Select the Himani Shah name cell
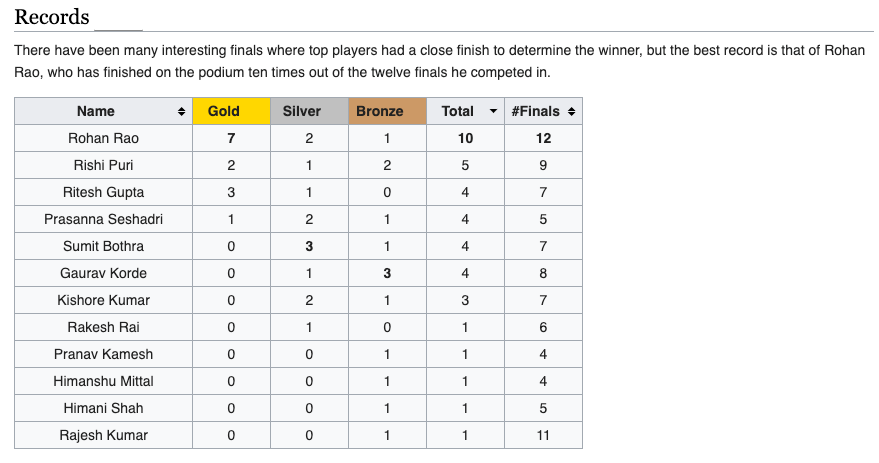This screenshot has height=463, width=879. click(103, 408)
